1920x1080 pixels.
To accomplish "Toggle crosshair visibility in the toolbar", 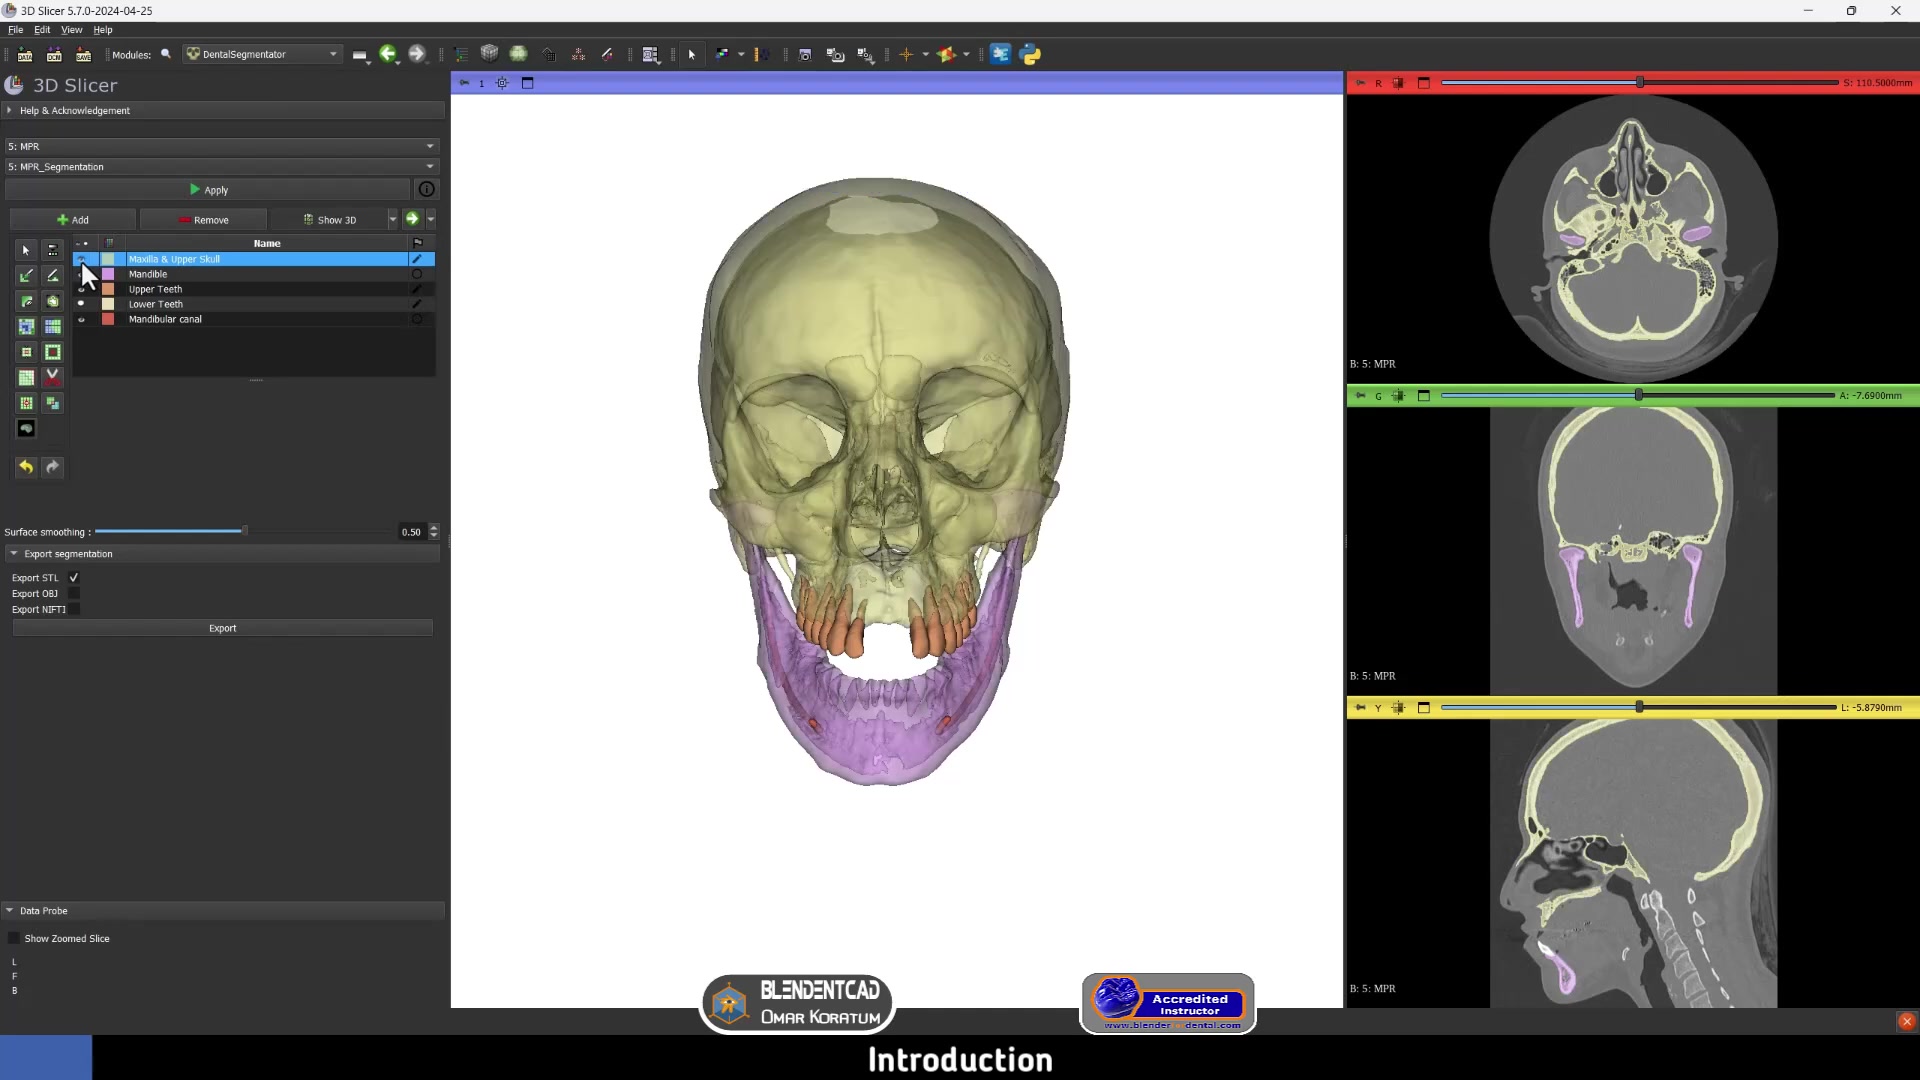I will pos(905,54).
